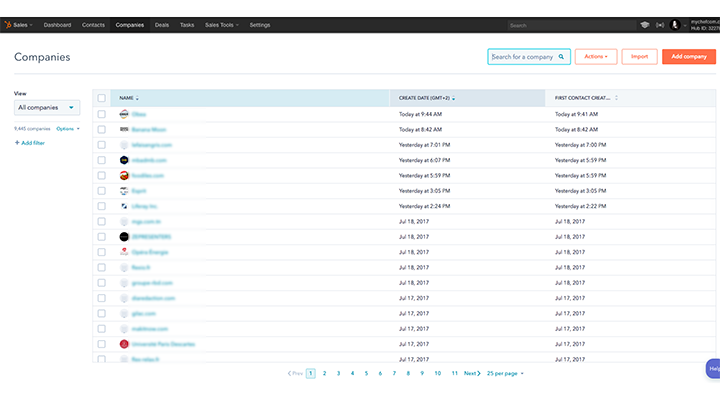
Task: Check the row created Today at 9:44 AM
Action: coord(101,114)
